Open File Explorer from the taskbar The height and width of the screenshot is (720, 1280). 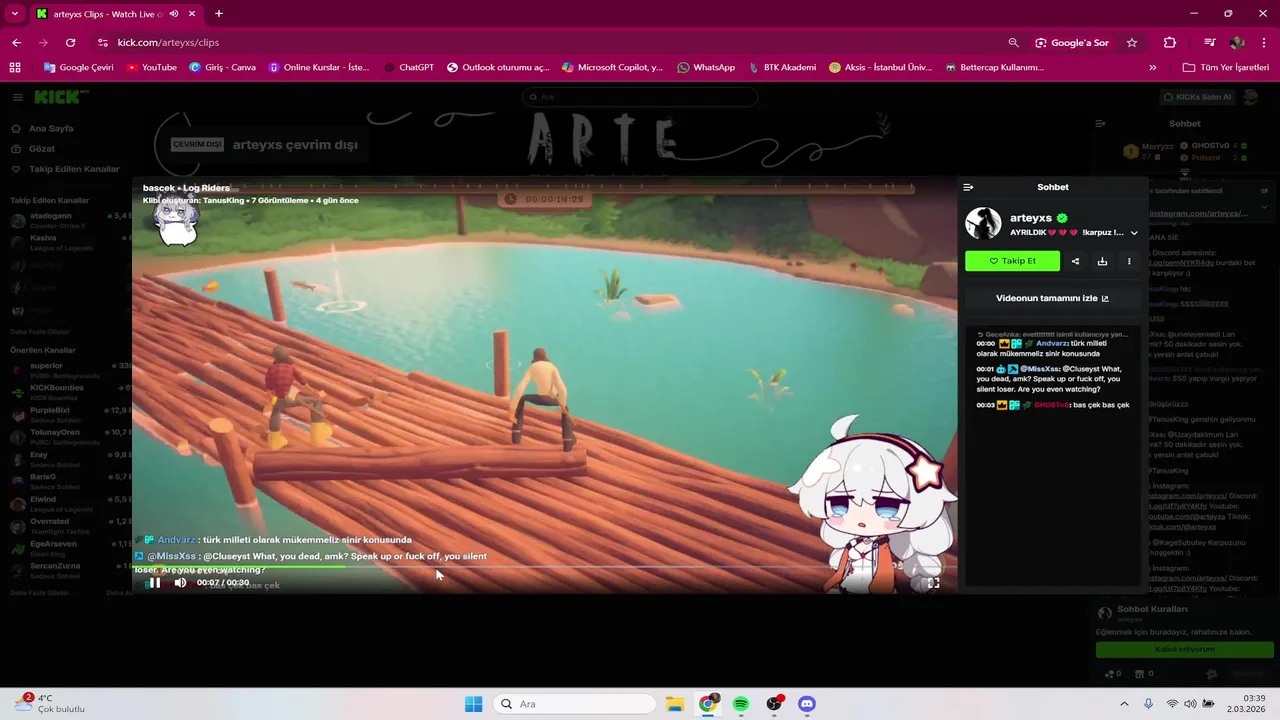coord(675,704)
